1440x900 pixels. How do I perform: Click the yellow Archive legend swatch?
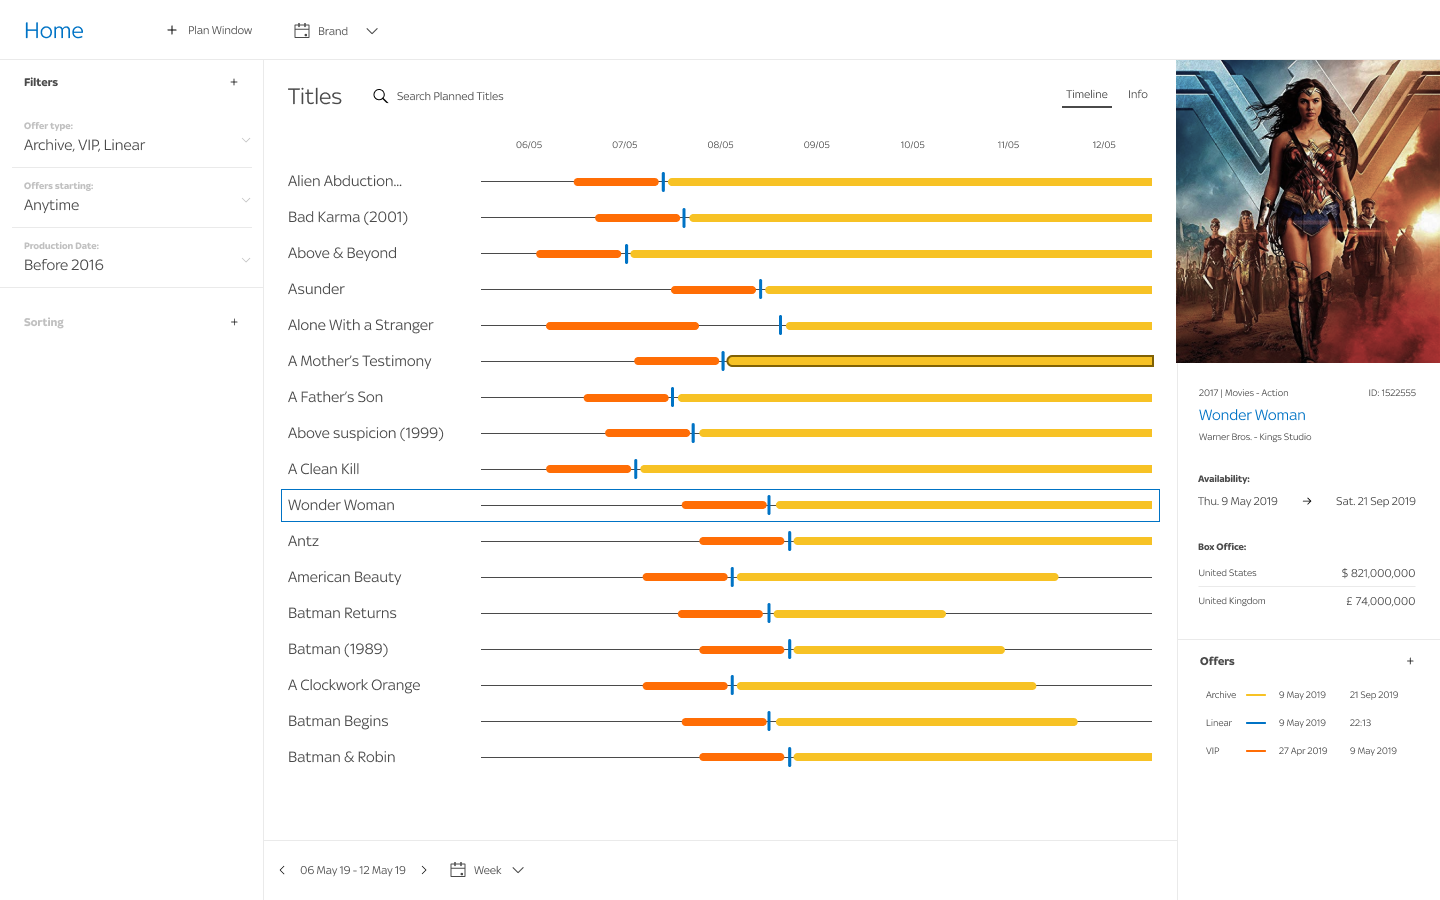point(1256,695)
